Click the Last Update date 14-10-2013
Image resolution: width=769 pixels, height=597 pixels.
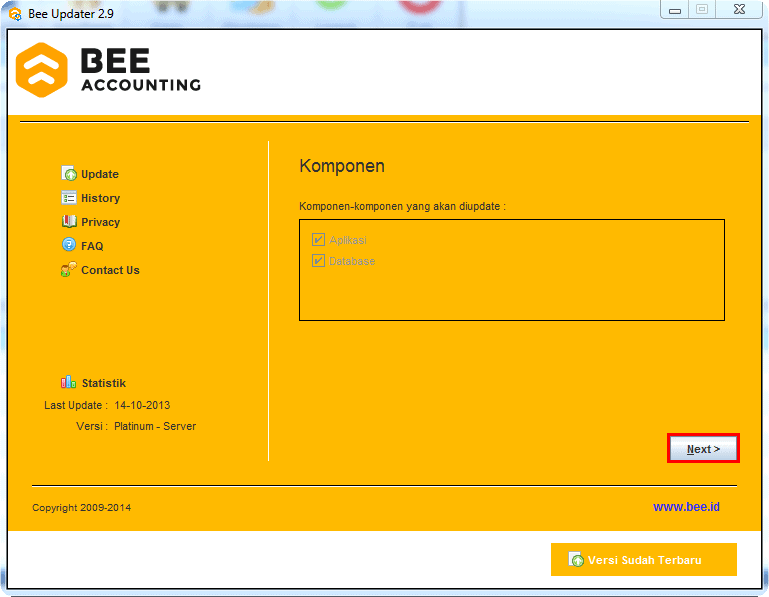coord(142,405)
